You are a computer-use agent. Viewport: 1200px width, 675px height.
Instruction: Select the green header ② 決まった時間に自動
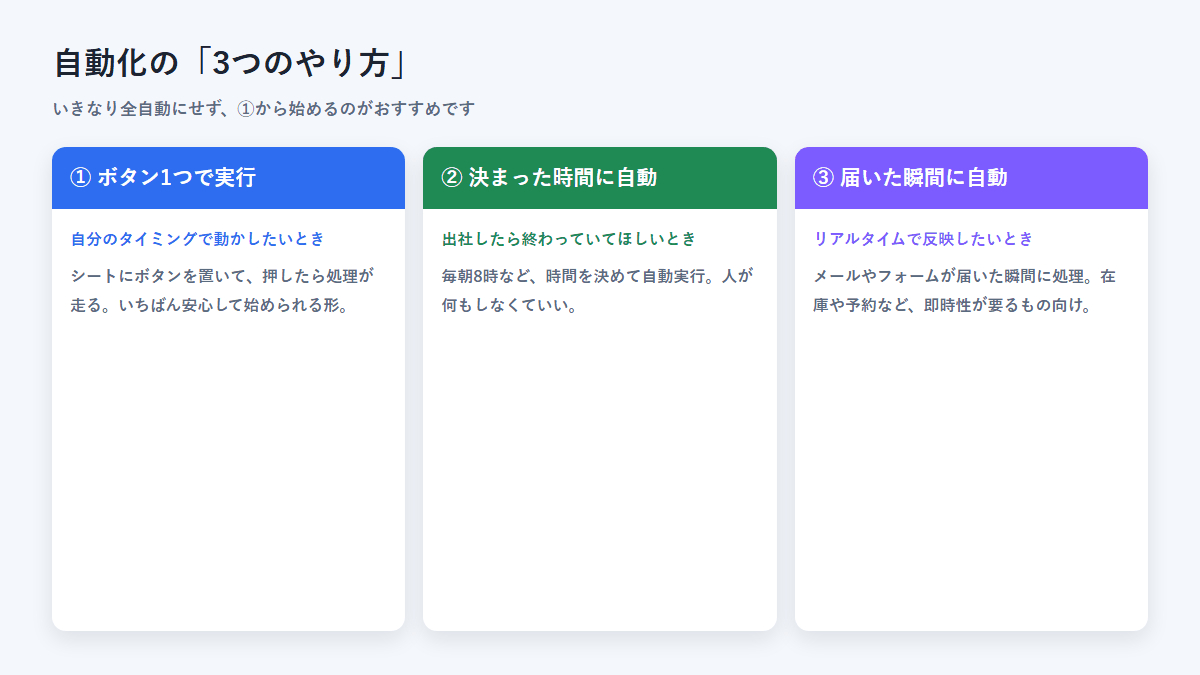coord(600,178)
